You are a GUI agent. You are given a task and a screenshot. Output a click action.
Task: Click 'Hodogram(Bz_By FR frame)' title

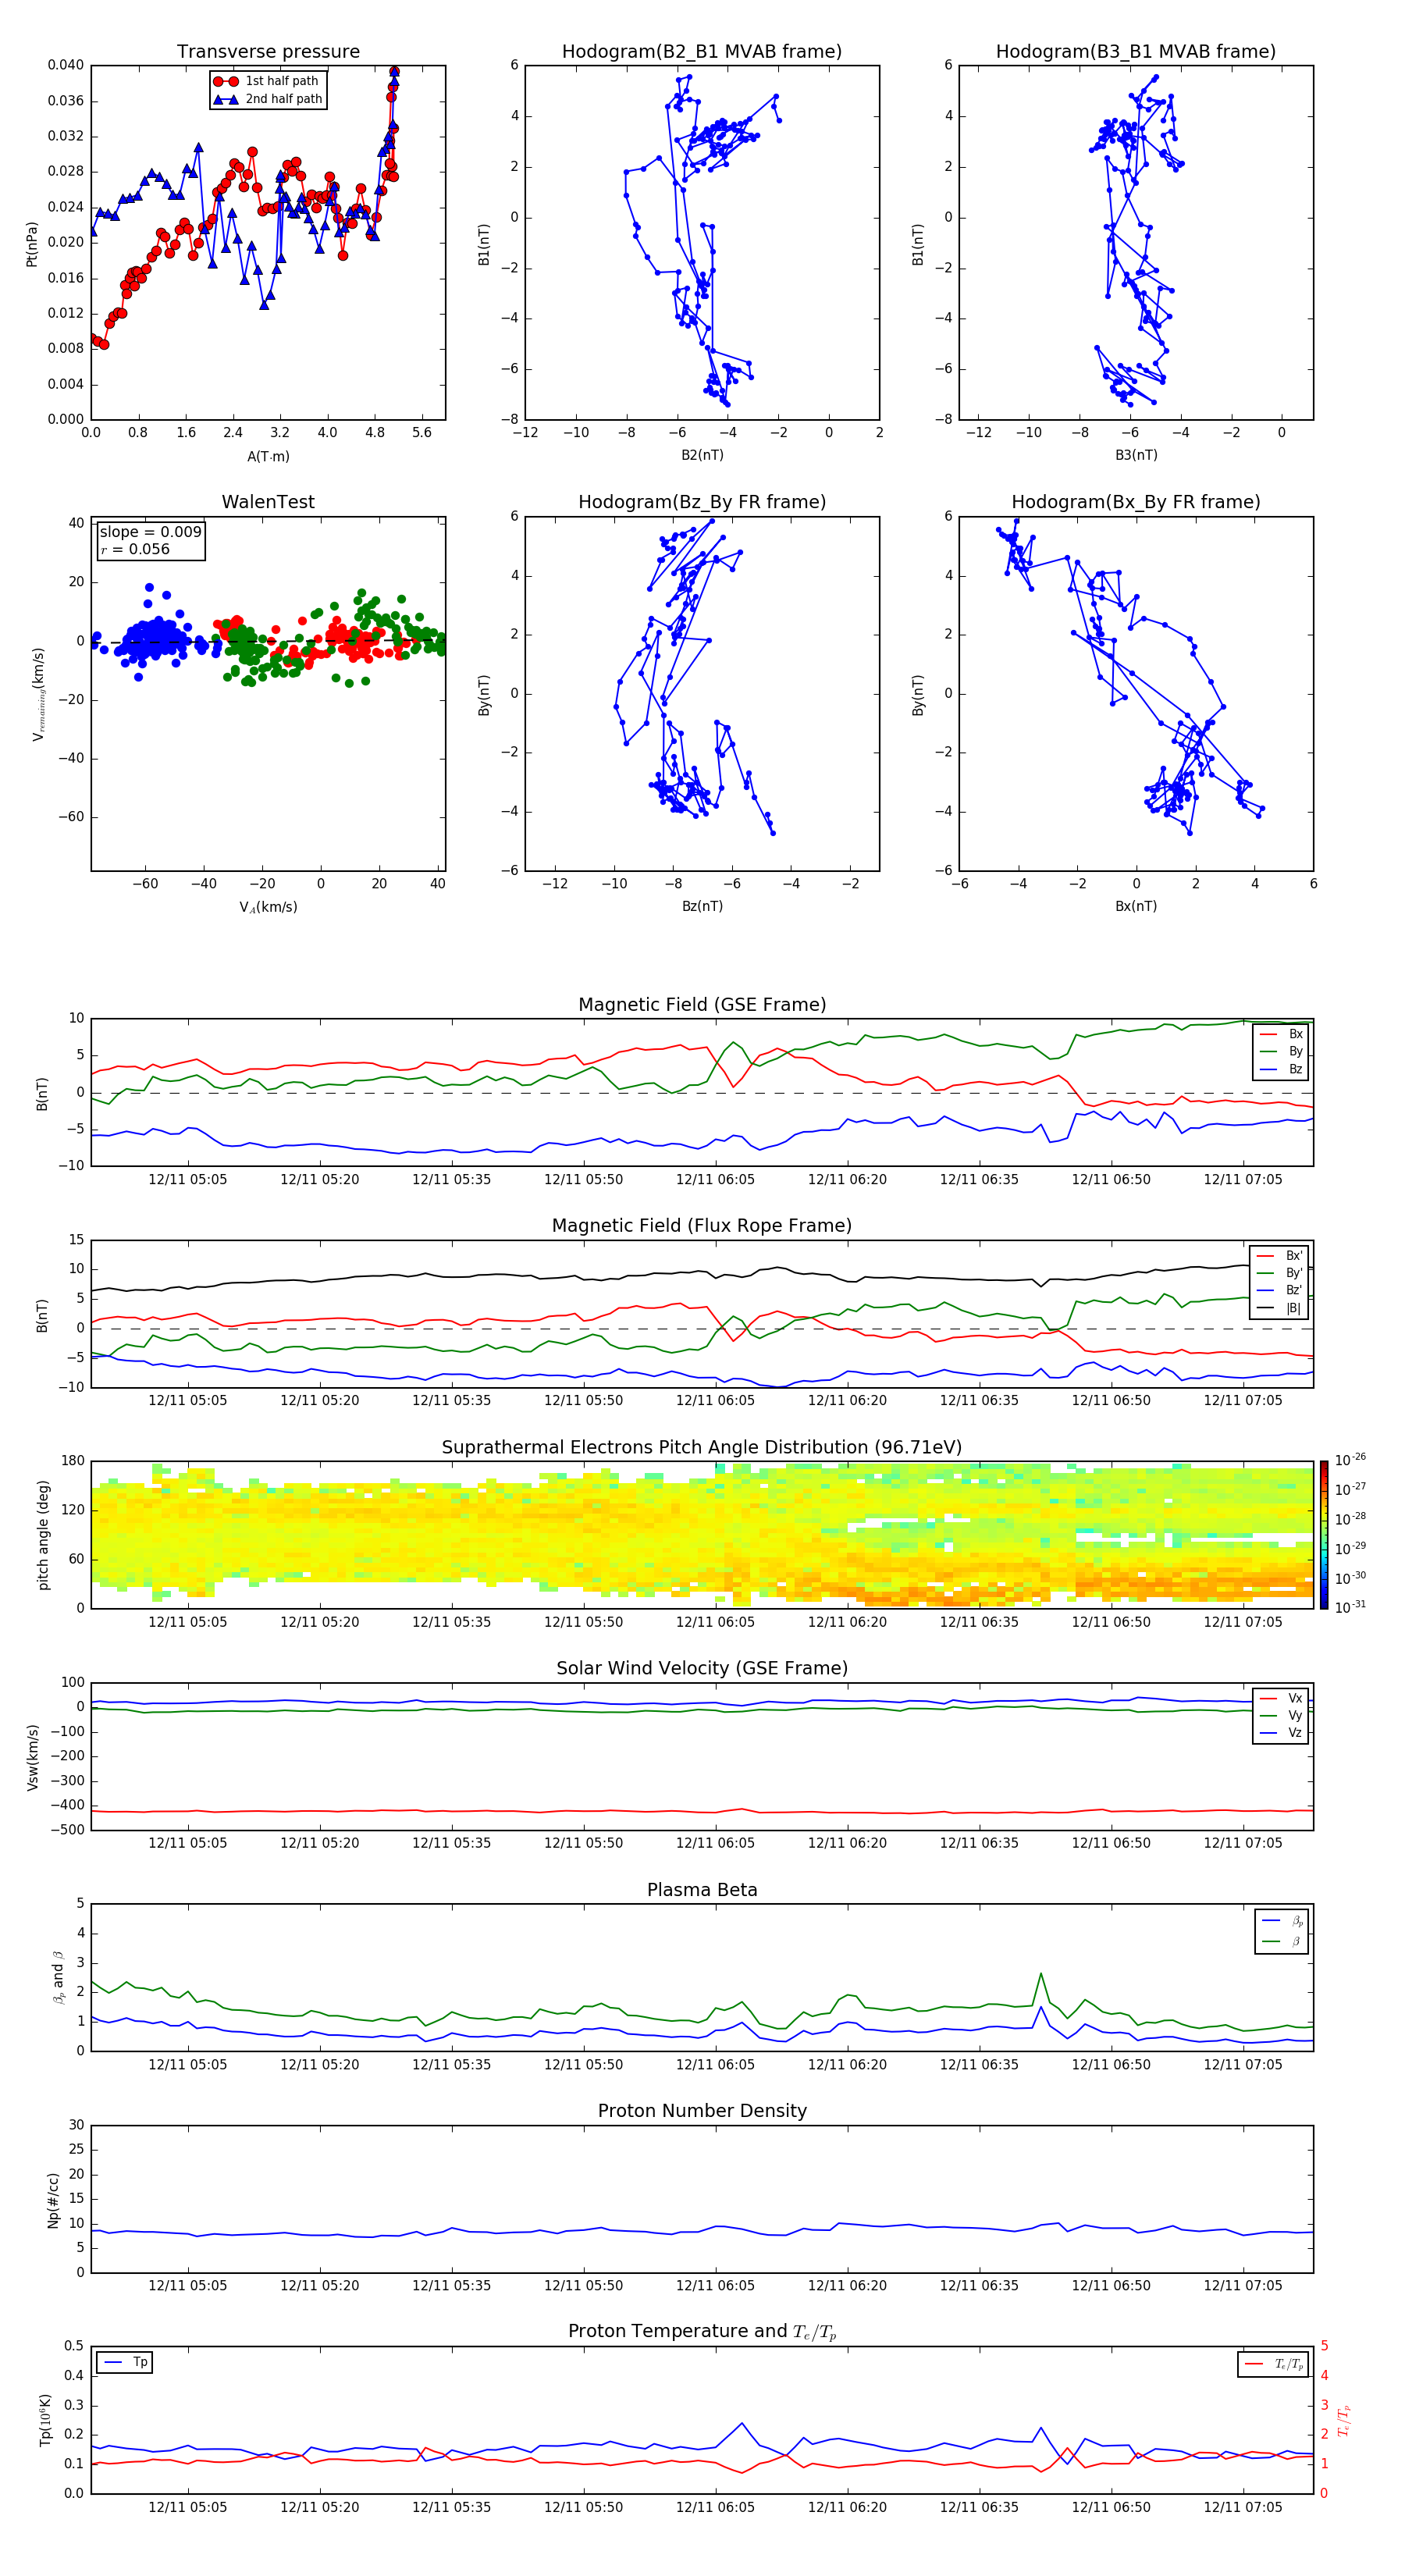coord(702,502)
